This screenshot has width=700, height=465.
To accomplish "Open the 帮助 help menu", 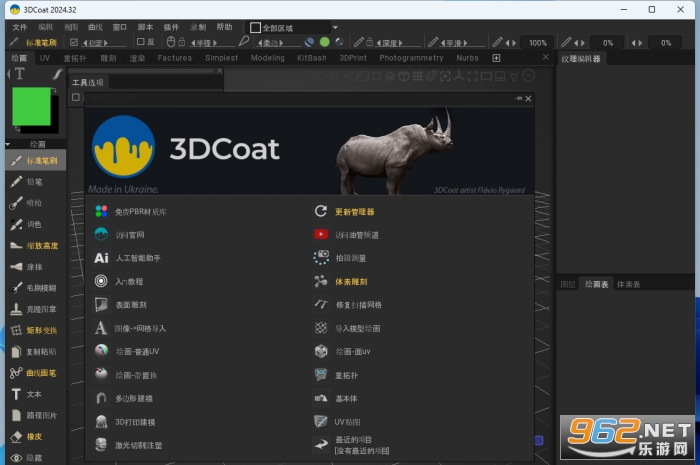I will [224, 27].
